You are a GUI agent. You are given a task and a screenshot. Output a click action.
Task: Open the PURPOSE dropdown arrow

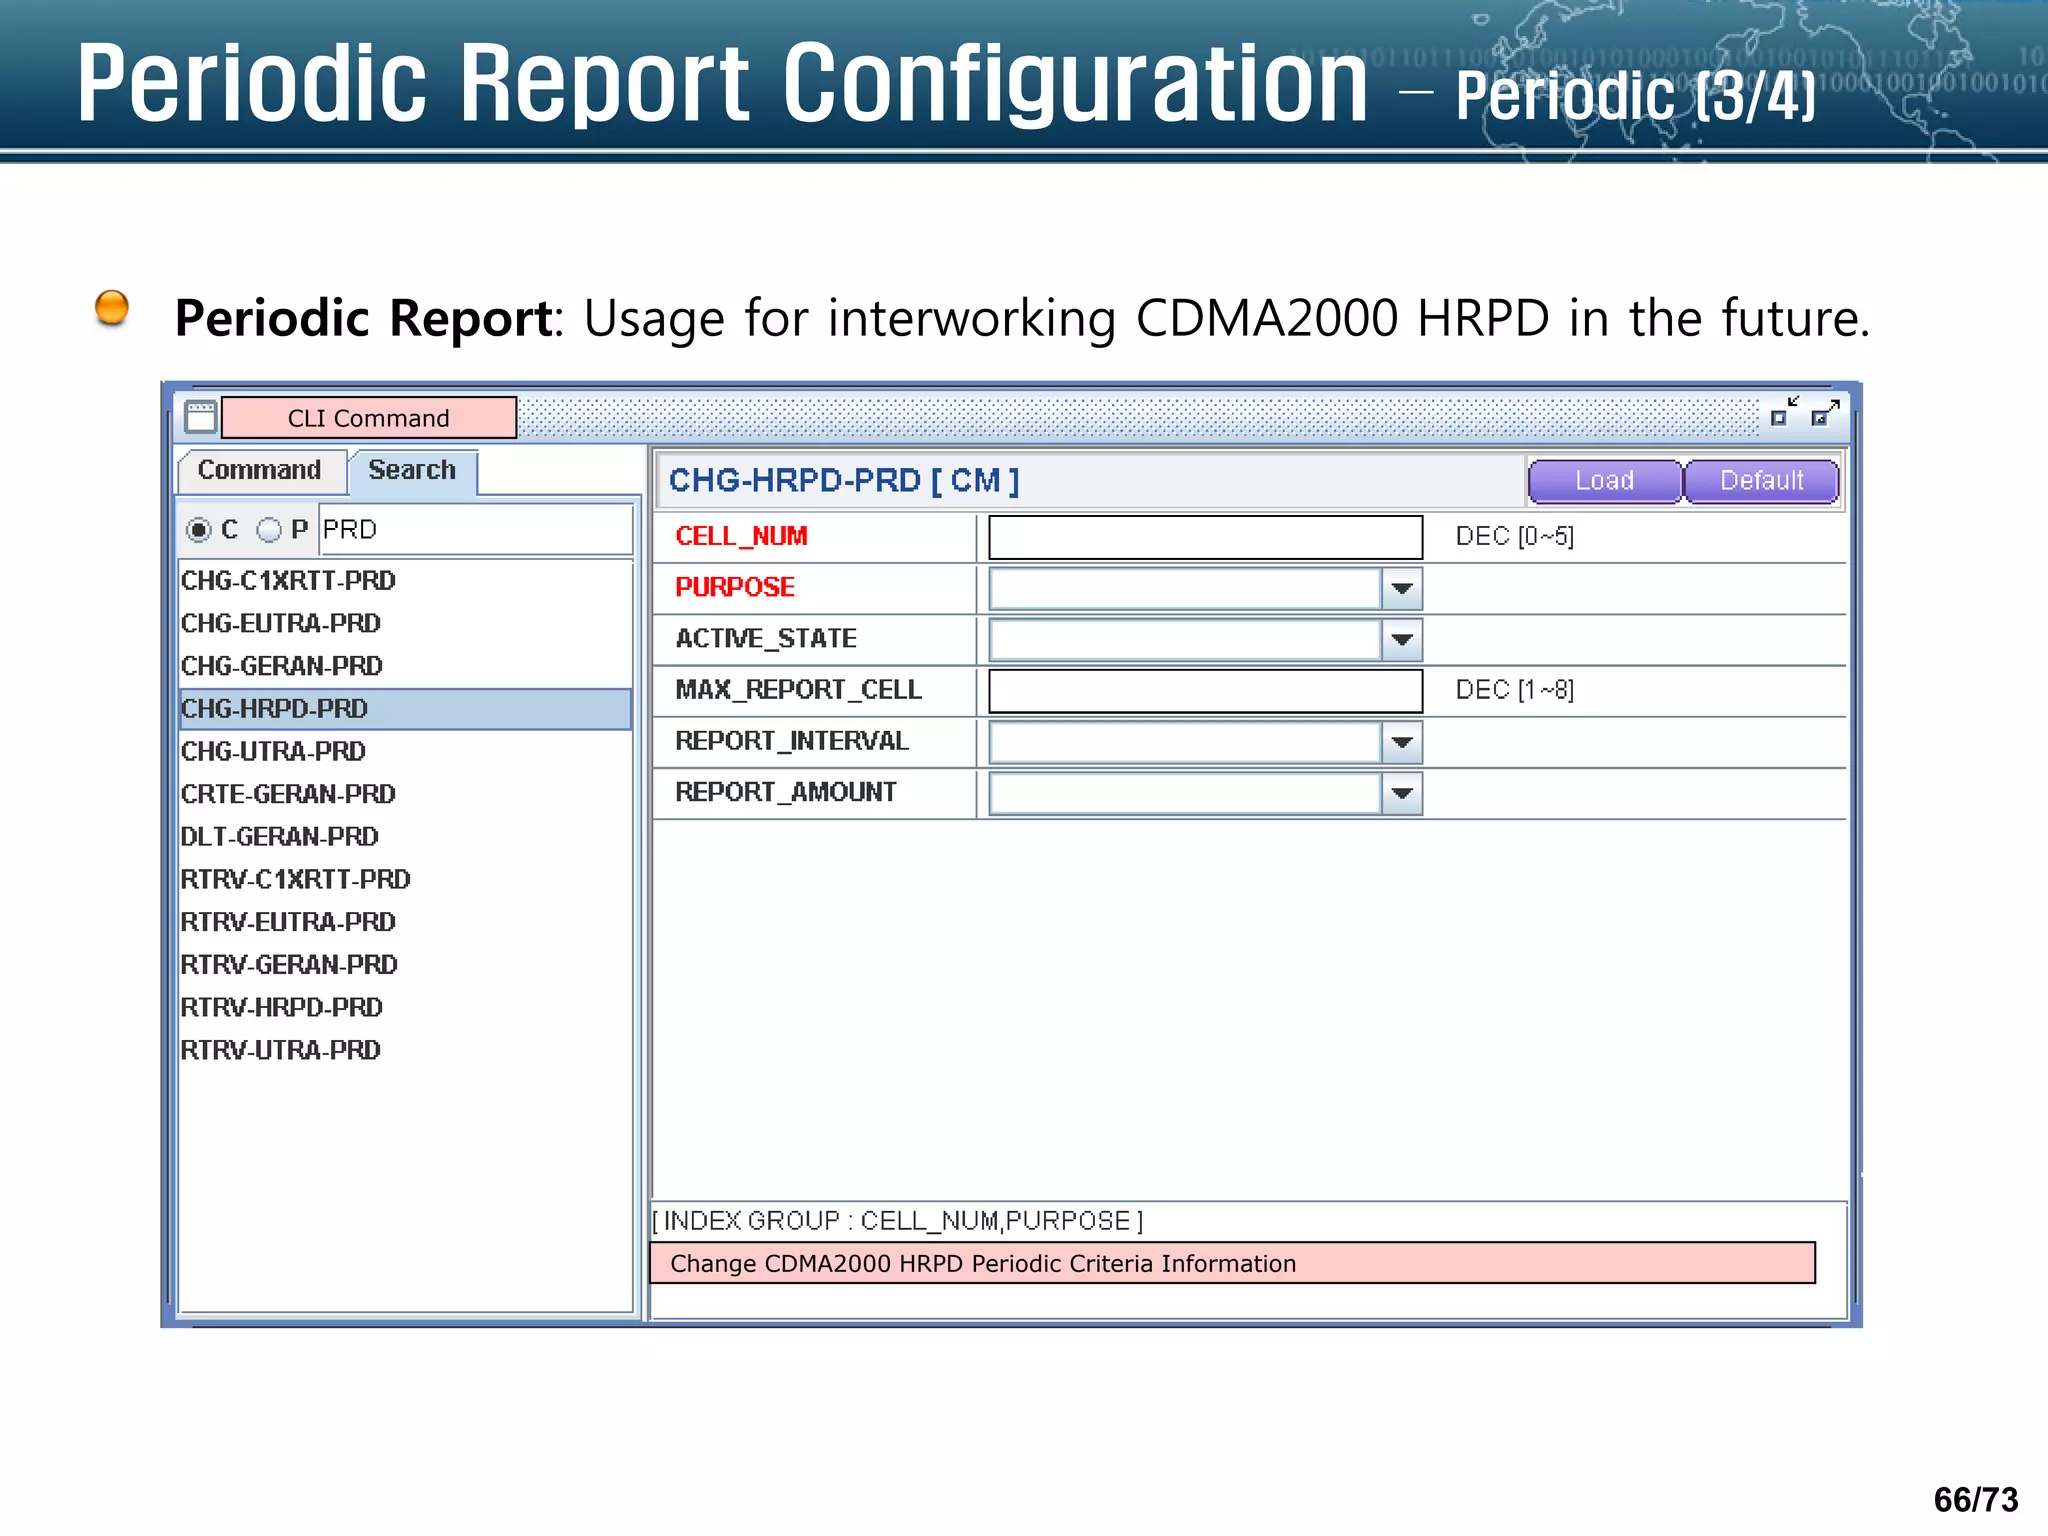[x=1402, y=588]
